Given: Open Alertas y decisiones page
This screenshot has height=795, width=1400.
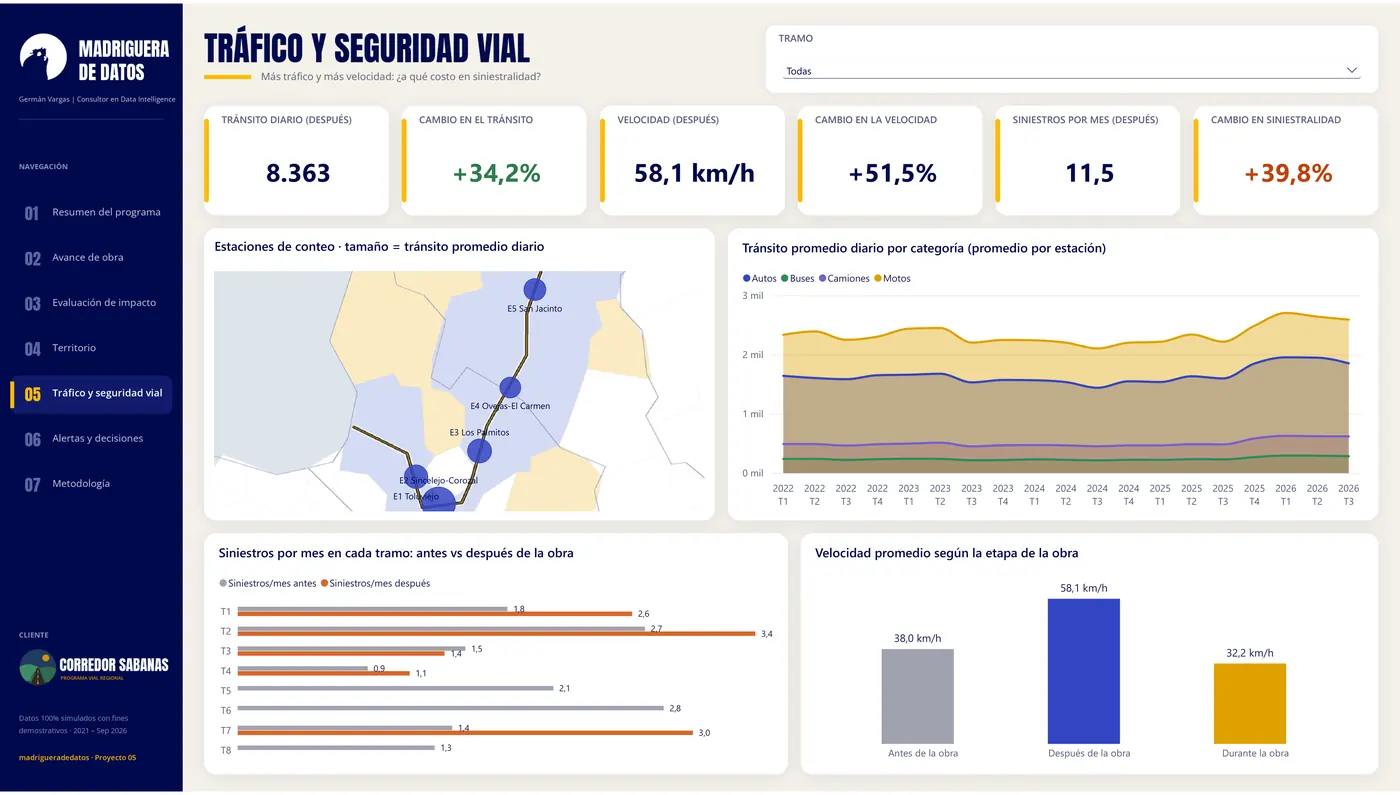Looking at the screenshot, I should (92, 439).
